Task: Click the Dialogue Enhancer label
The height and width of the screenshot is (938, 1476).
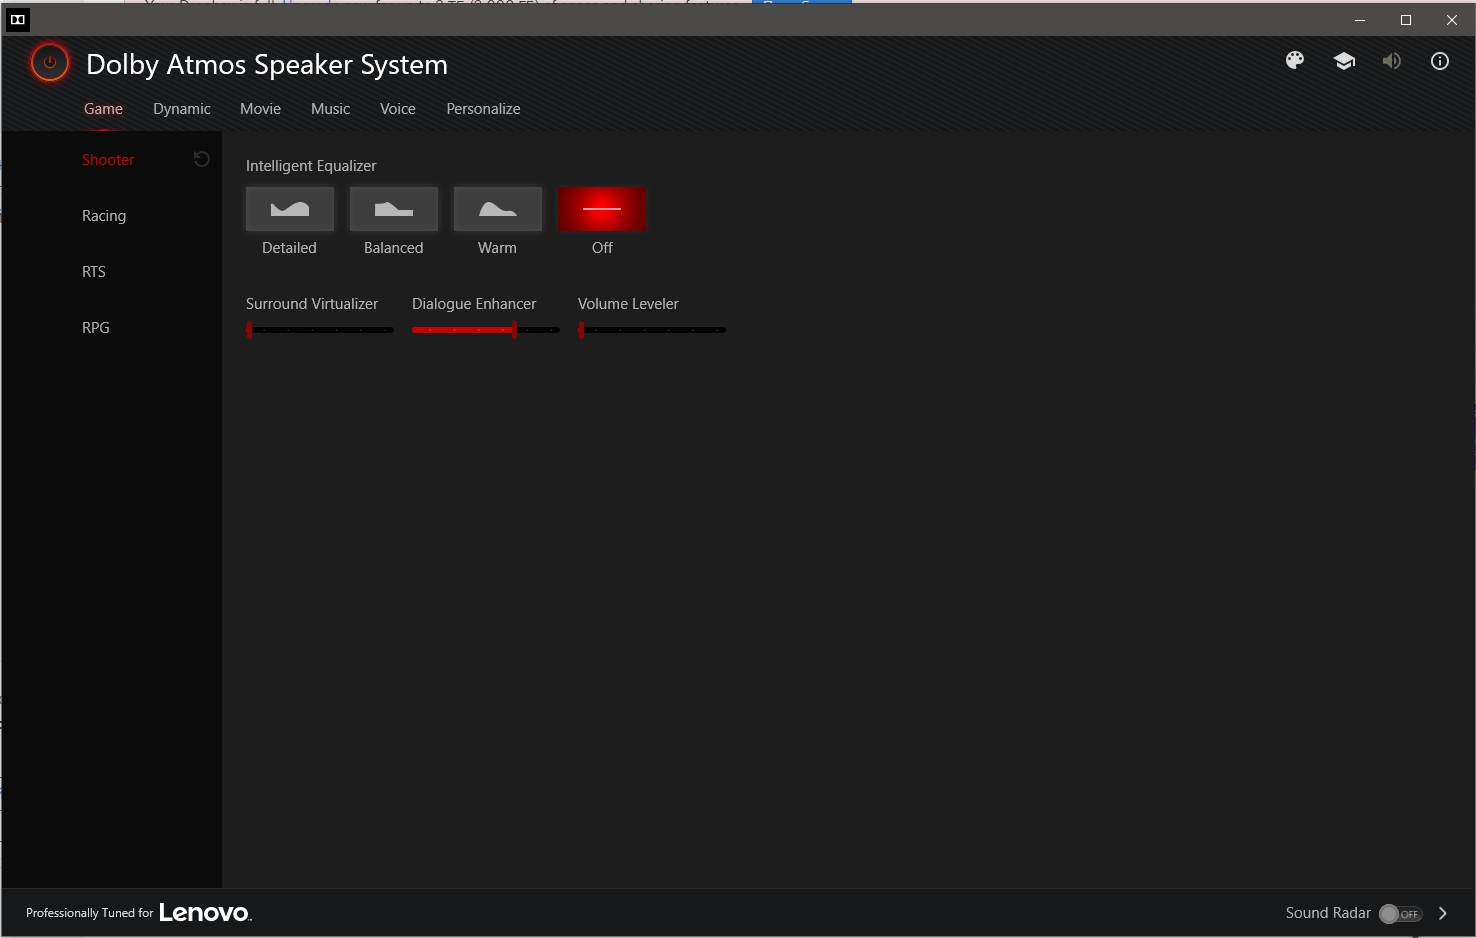Action: pos(474,304)
